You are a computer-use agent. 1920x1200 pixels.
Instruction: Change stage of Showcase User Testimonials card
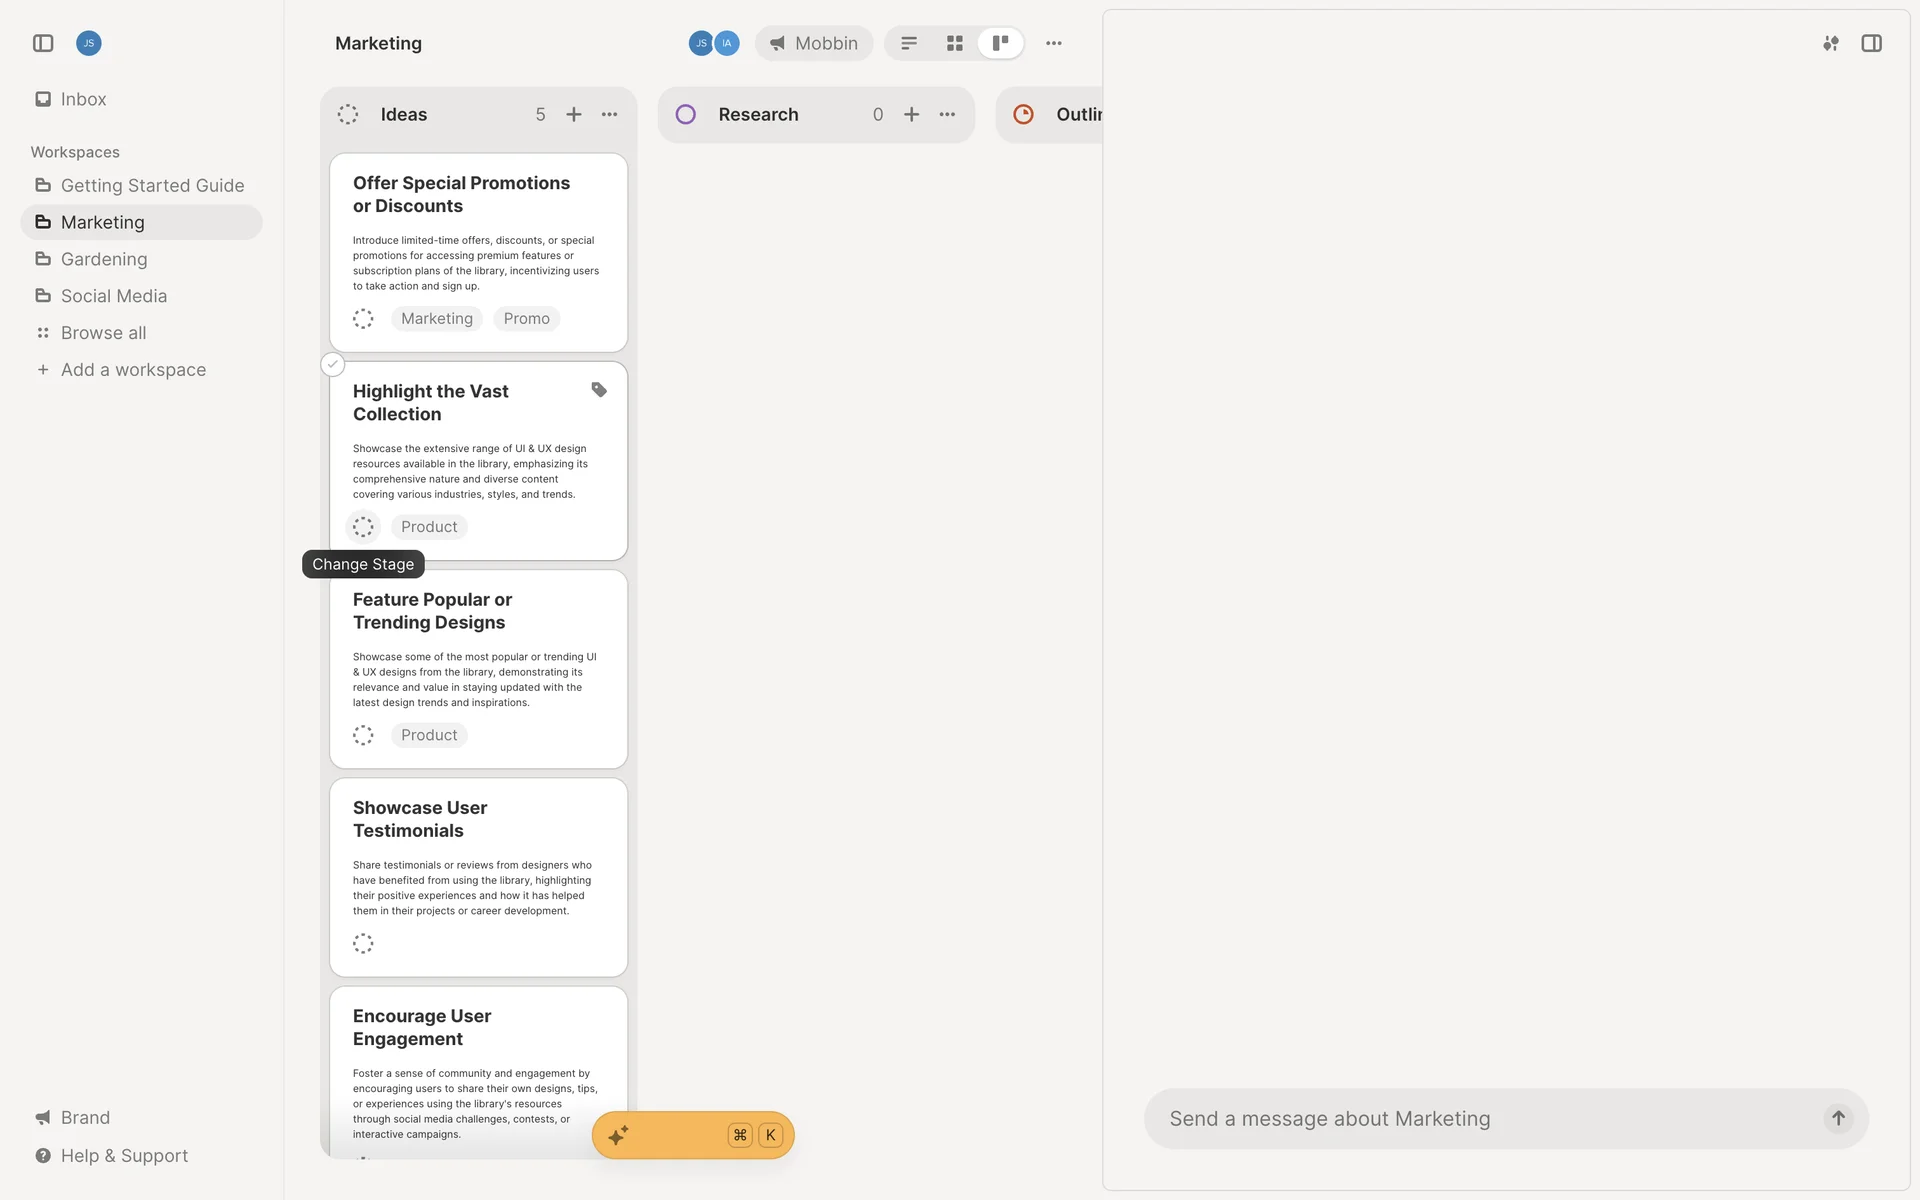pos(363,943)
